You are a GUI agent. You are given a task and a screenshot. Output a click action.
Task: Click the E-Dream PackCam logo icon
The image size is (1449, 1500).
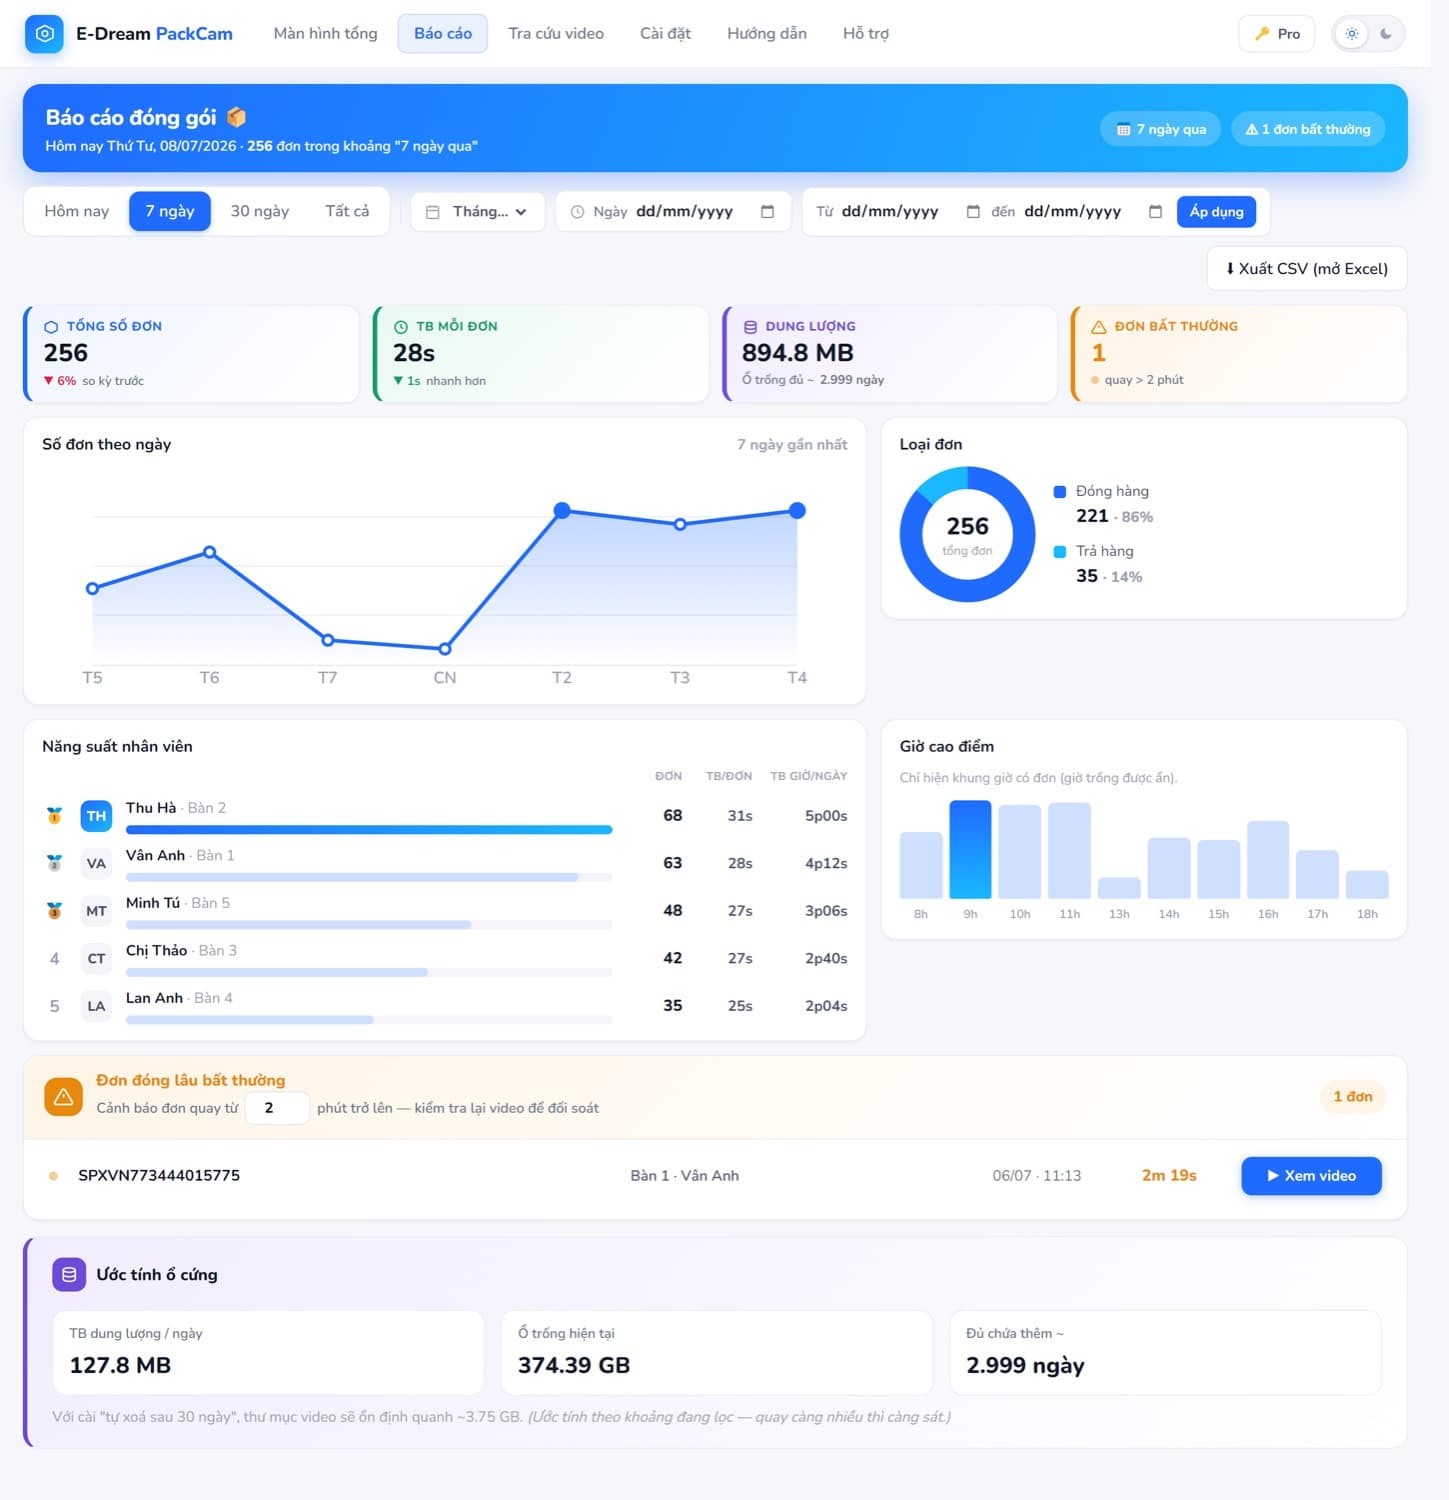point(44,34)
